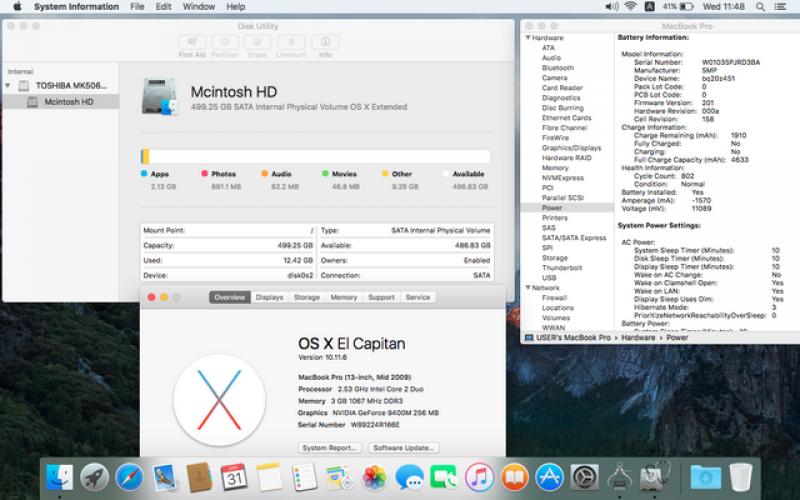Select Mcintosh HD volume in Disk Utility sidebar

(61, 102)
